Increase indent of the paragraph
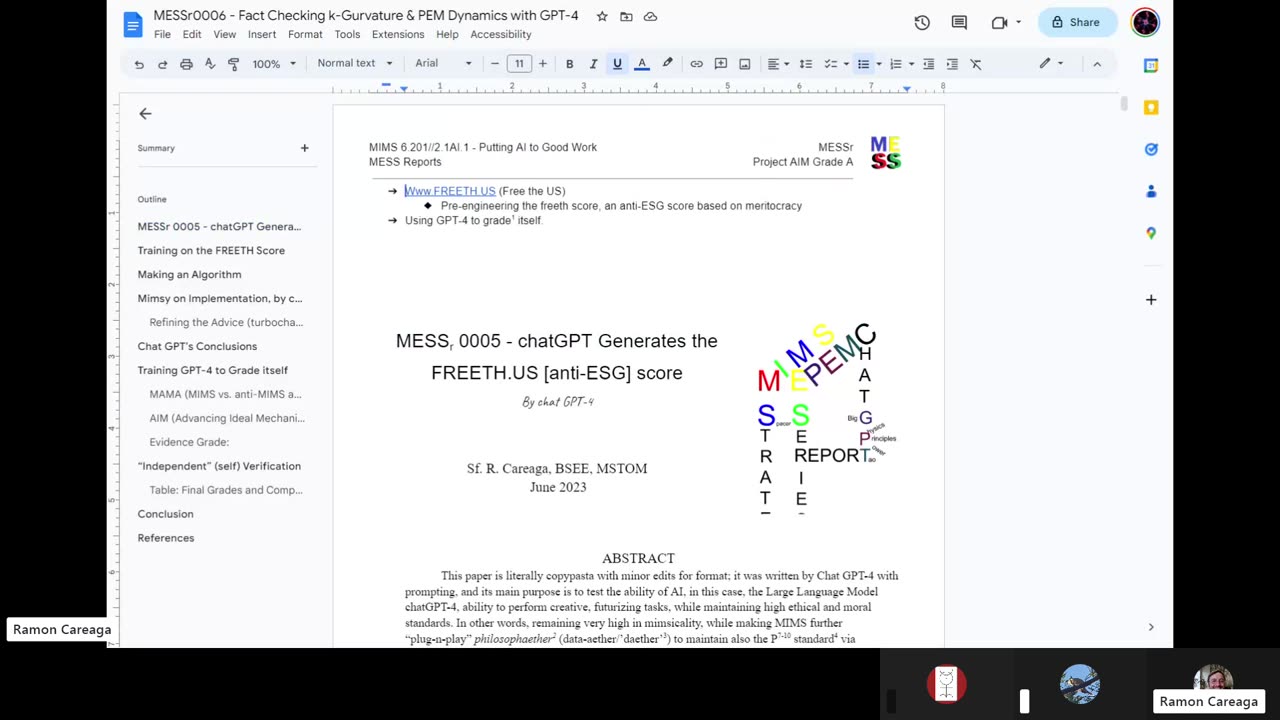The width and height of the screenshot is (1280, 720). pyautogui.click(x=952, y=64)
